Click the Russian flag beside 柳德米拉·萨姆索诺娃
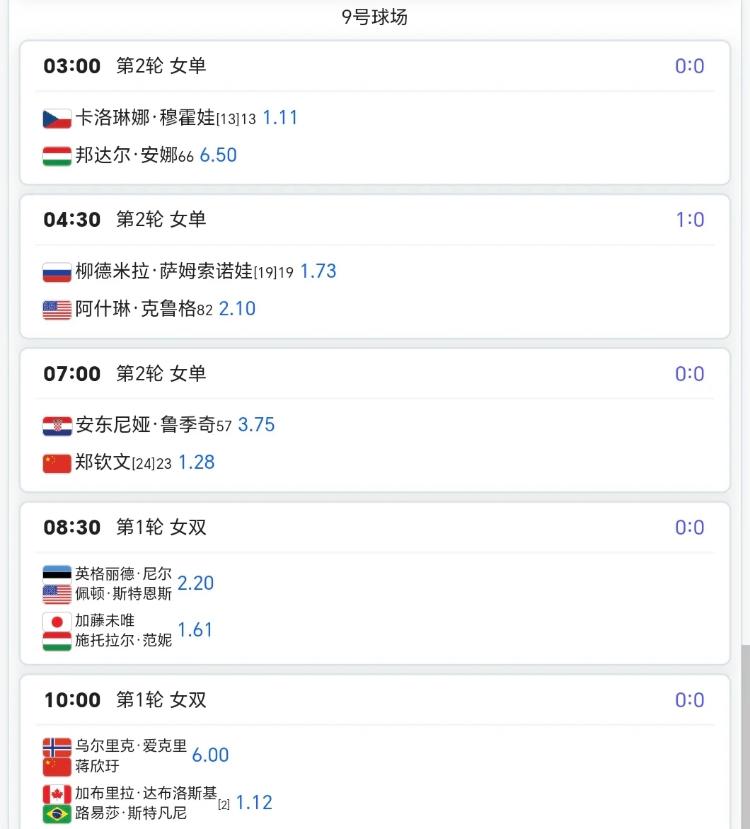 (57, 272)
